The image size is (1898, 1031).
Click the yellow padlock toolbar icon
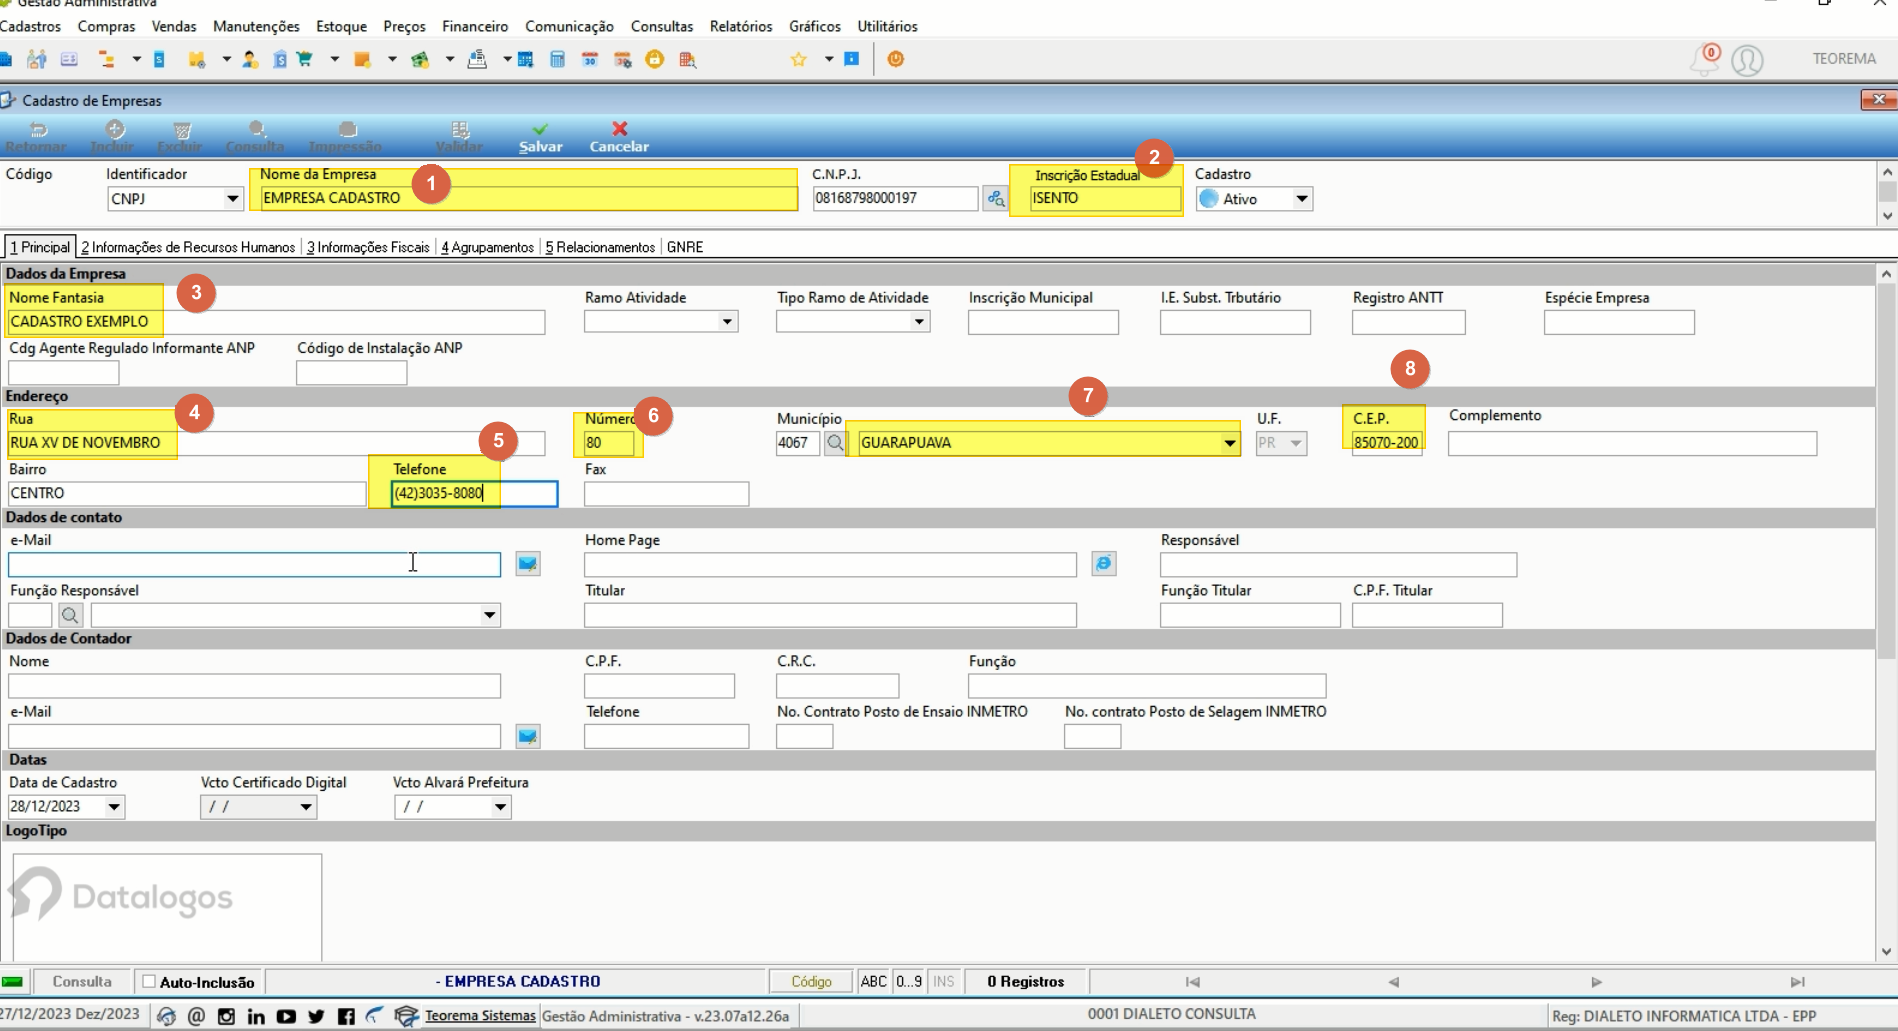pos(654,59)
